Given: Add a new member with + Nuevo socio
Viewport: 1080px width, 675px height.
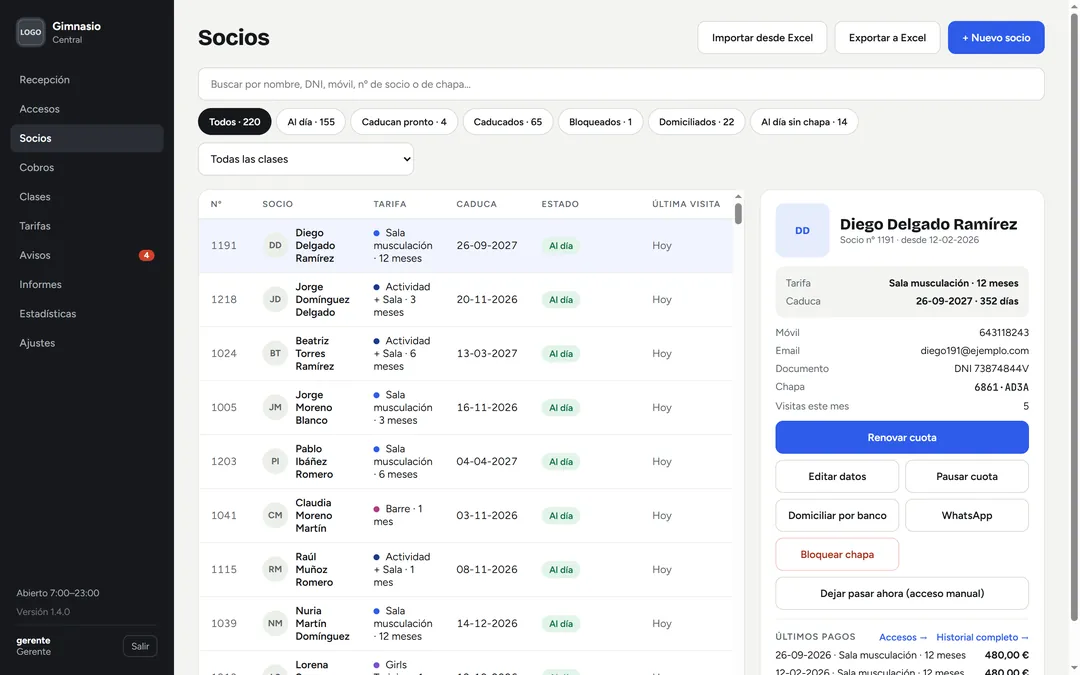Looking at the screenshot, I should (996, 38).
